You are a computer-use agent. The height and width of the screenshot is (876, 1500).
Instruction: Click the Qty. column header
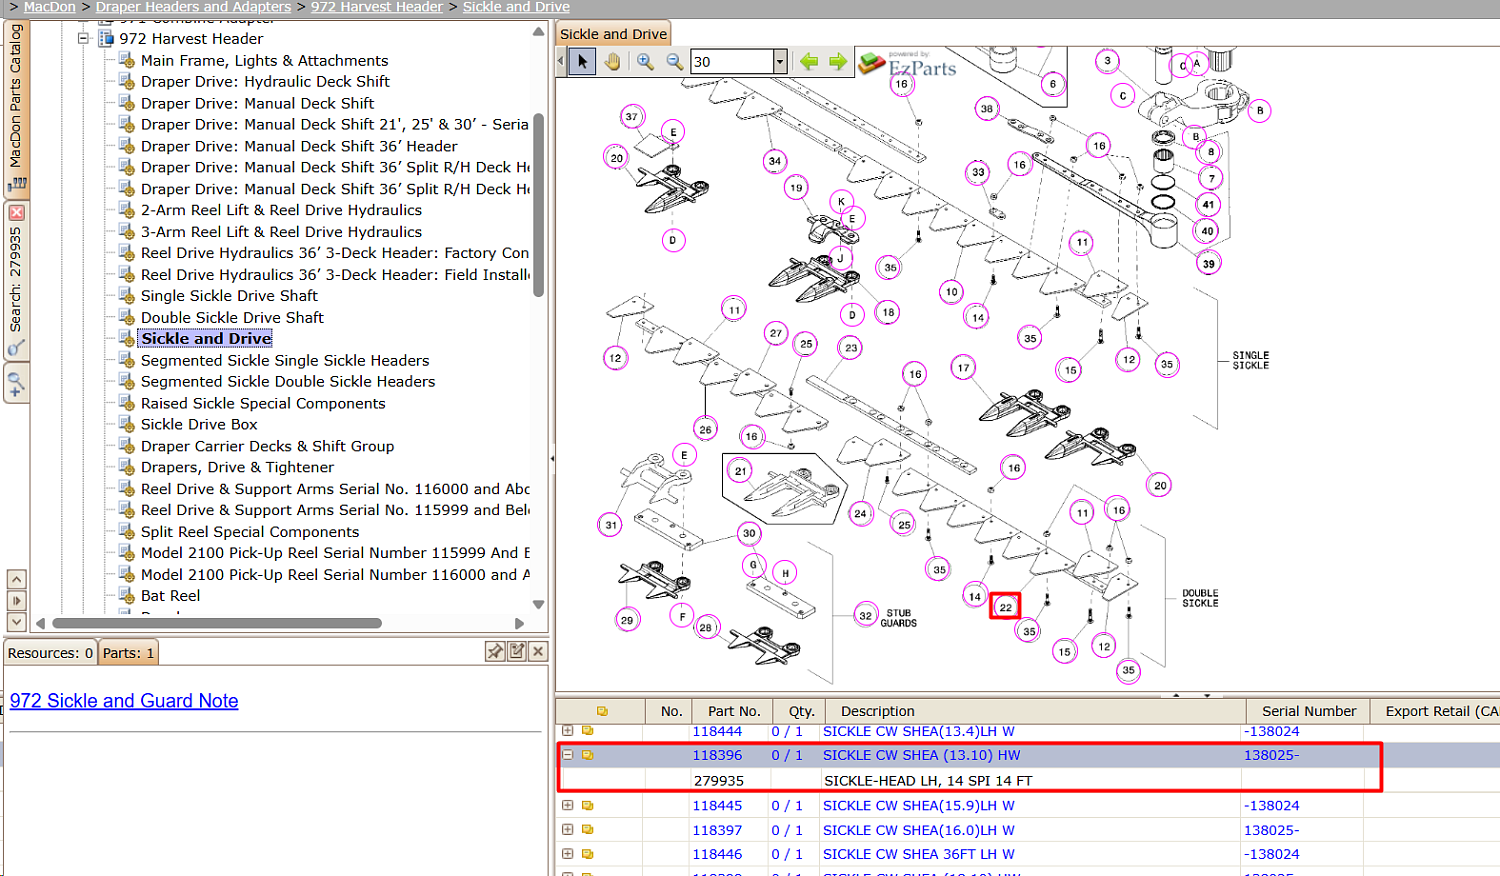(801, 711)
